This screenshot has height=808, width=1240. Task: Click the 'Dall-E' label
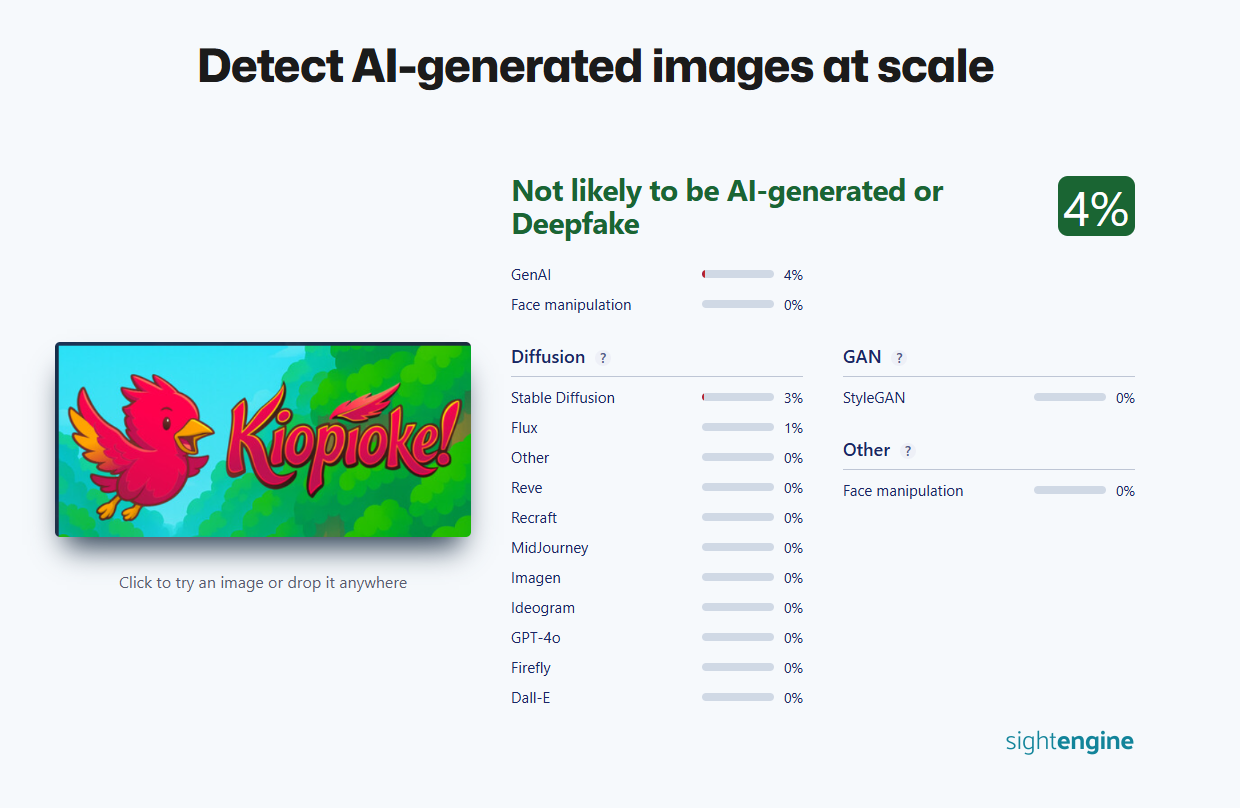tap(531, 698)
